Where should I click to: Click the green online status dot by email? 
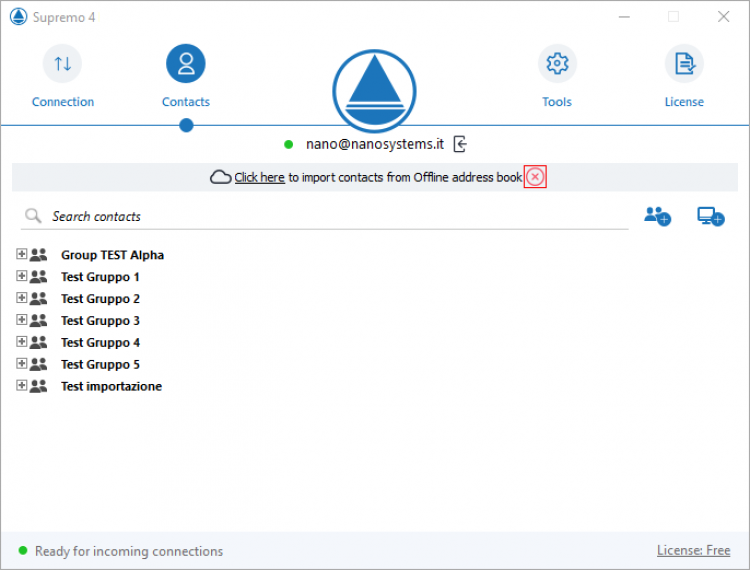click(288, 144)
